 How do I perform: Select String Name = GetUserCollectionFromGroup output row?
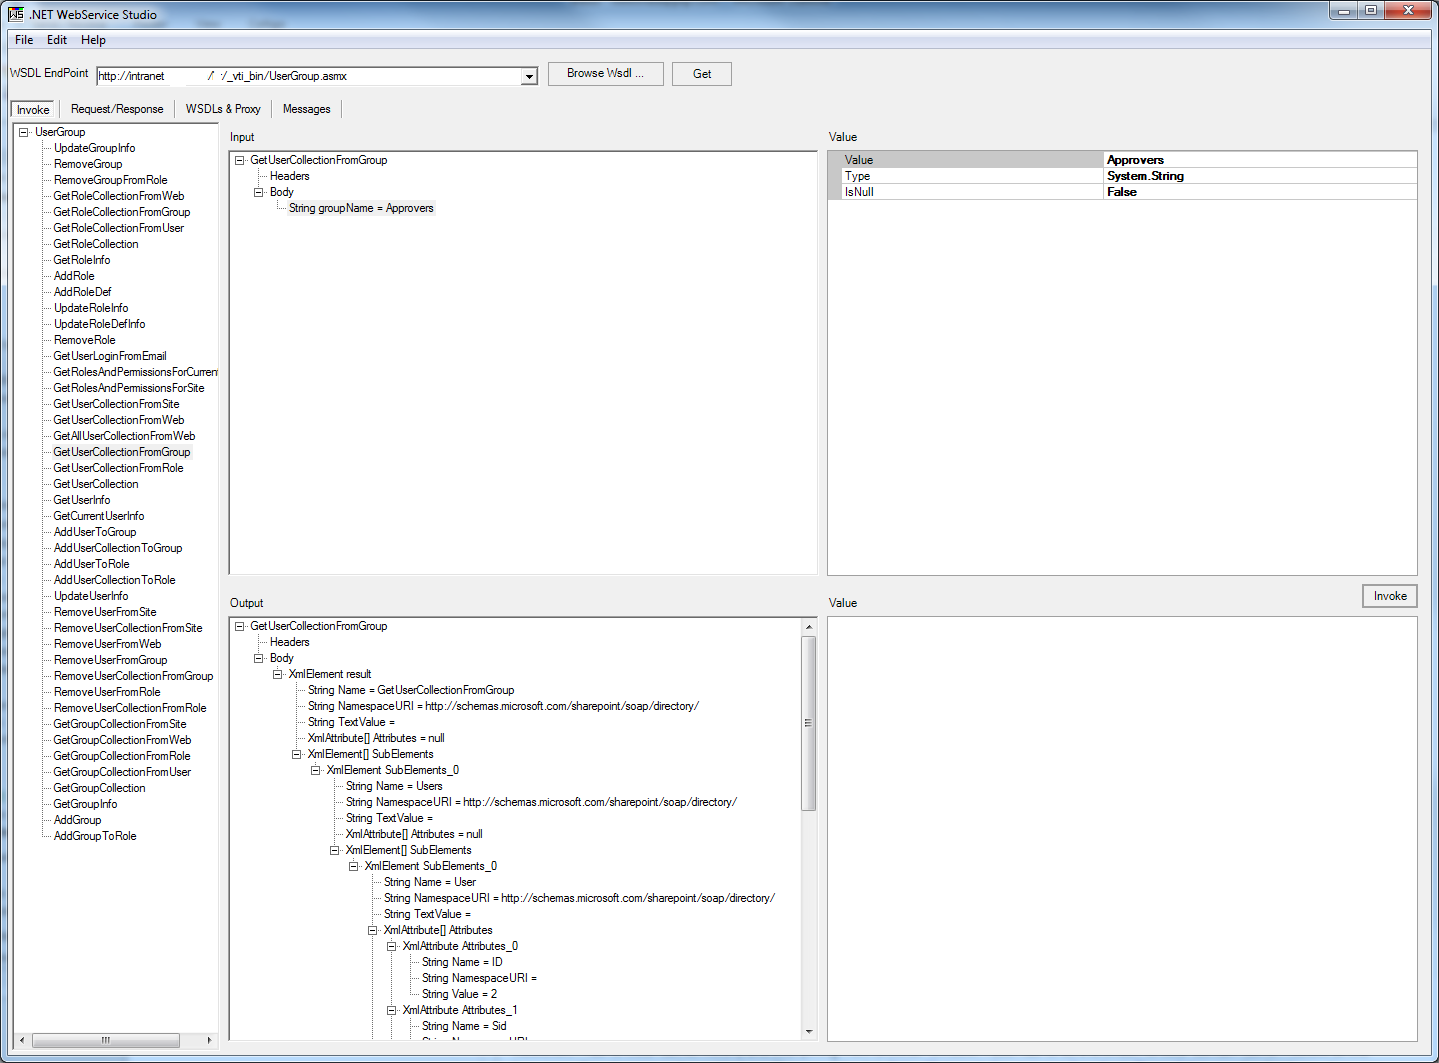[411, 690]
